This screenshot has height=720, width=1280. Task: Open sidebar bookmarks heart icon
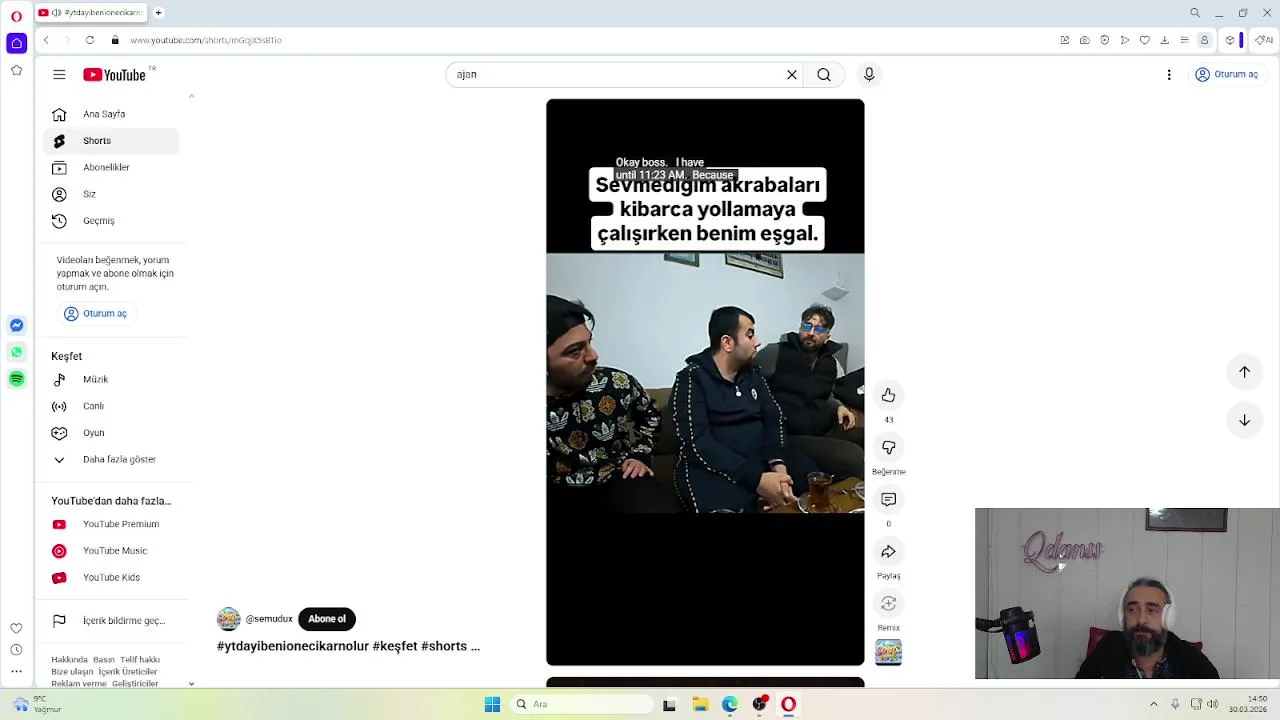point(16,629)
